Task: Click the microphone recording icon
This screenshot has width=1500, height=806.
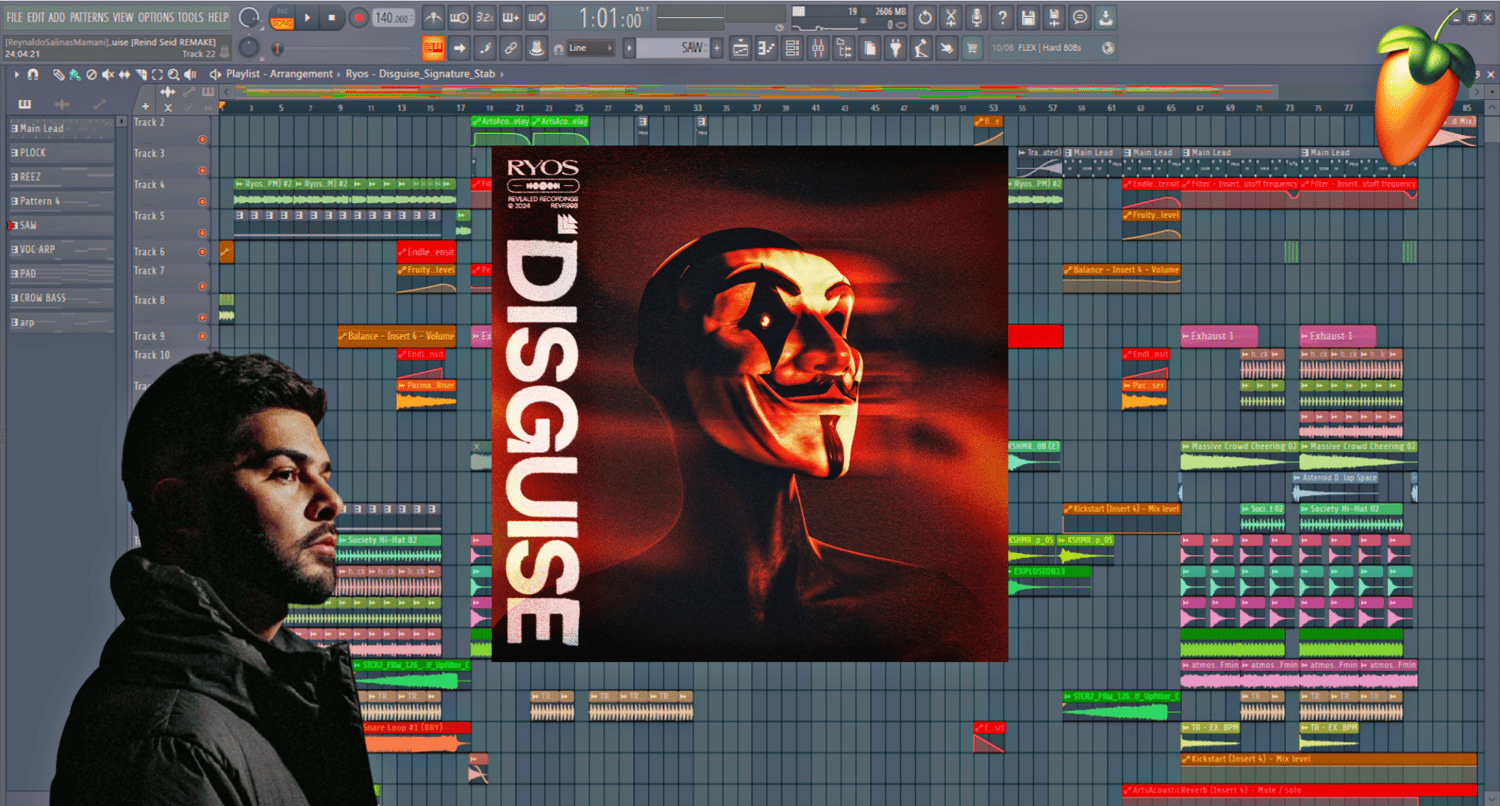Action: tap(976, 17)
